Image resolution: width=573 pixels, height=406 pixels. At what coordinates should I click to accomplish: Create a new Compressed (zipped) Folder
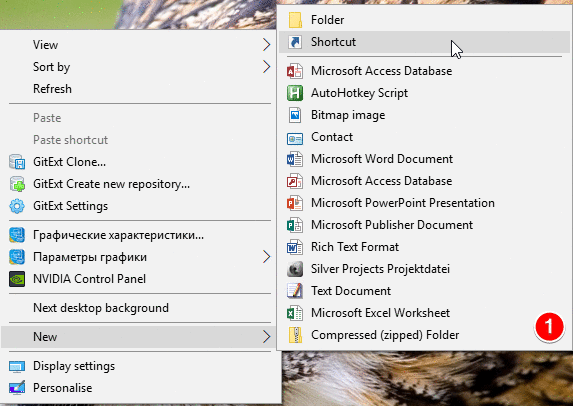(x=424, y=335)
